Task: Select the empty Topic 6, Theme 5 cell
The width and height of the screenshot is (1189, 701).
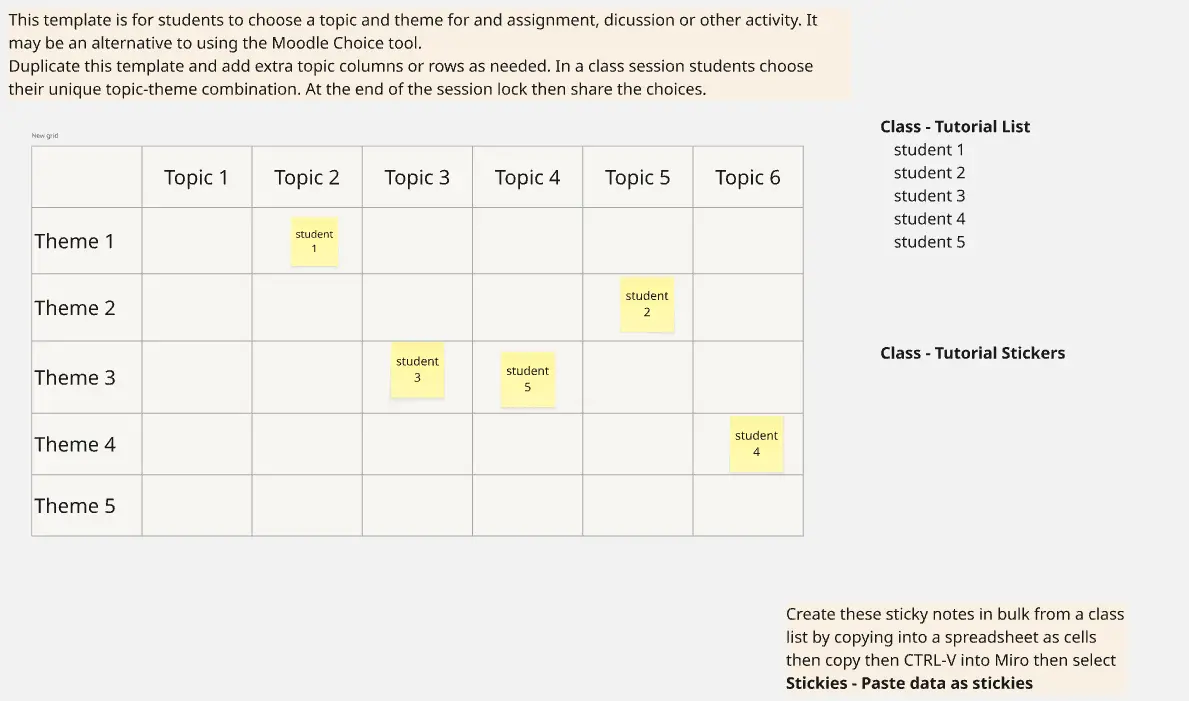Action: click(x=748, y=506)
